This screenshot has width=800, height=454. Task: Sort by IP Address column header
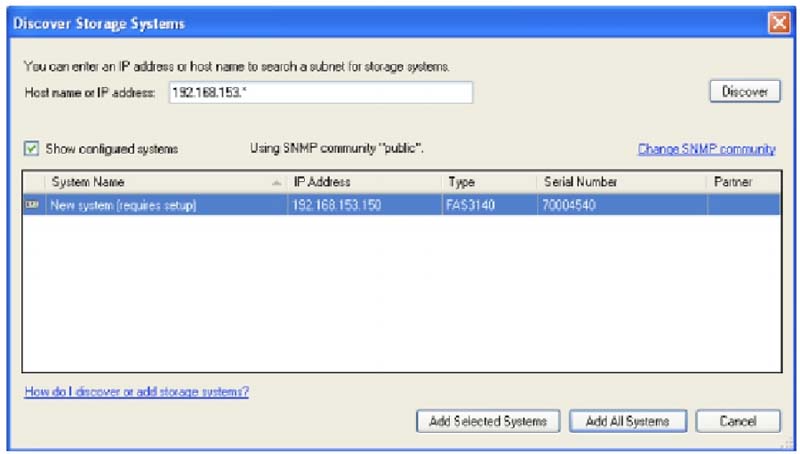[x=364, y=182]
